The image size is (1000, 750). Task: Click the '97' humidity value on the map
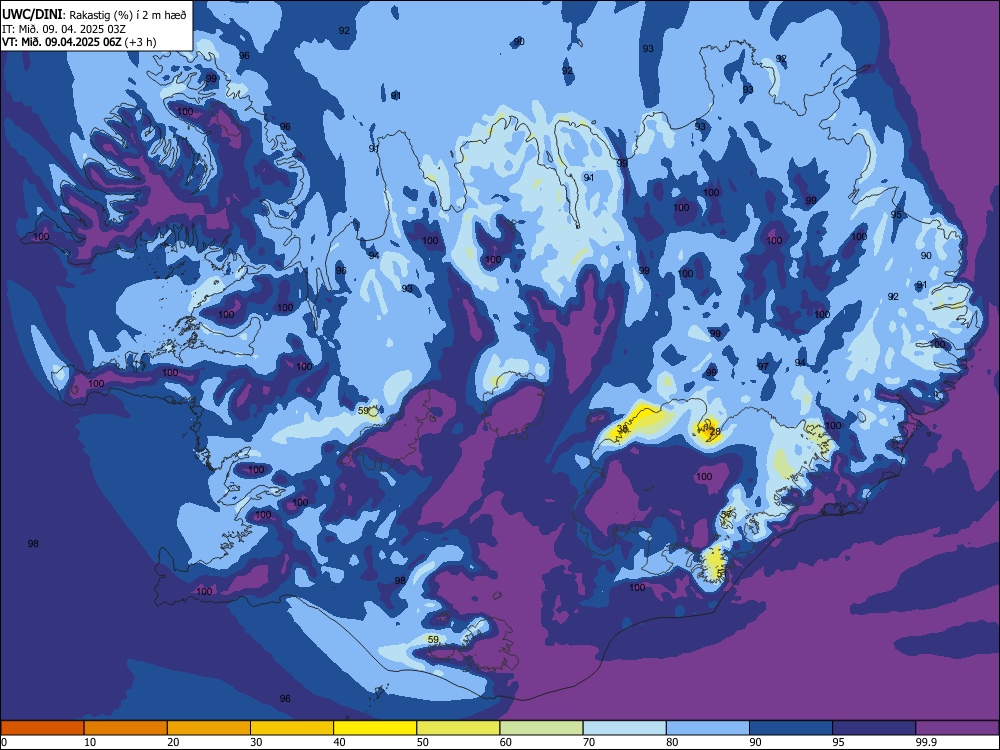pyautogui.click(x=763, y=367)
